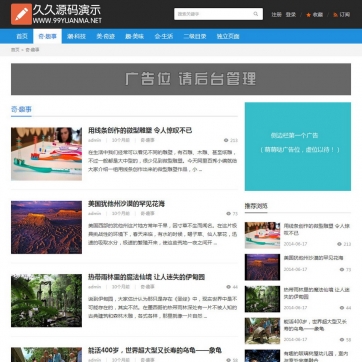The image size is (362, 362).
Task: Click 首页 in the breadcrumb trail
Action: tap(15, 50)
